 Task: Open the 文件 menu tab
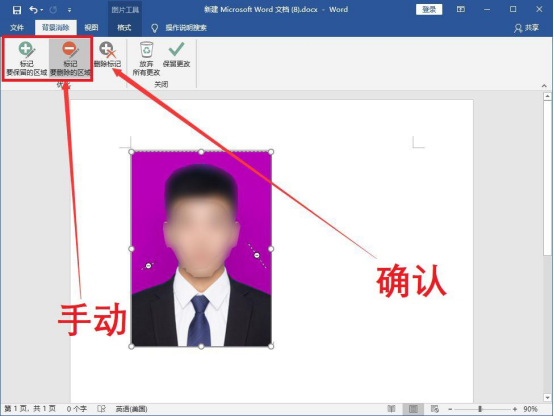tap(17, 28)
